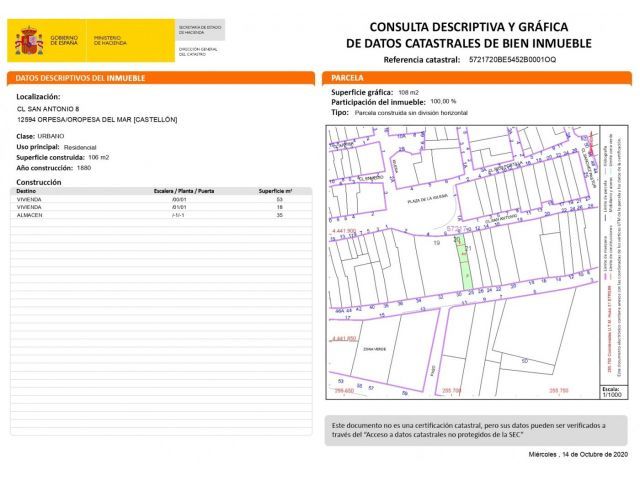
Task: Click the "4.441.850" coordinate on the map
Action: (344, 338)
